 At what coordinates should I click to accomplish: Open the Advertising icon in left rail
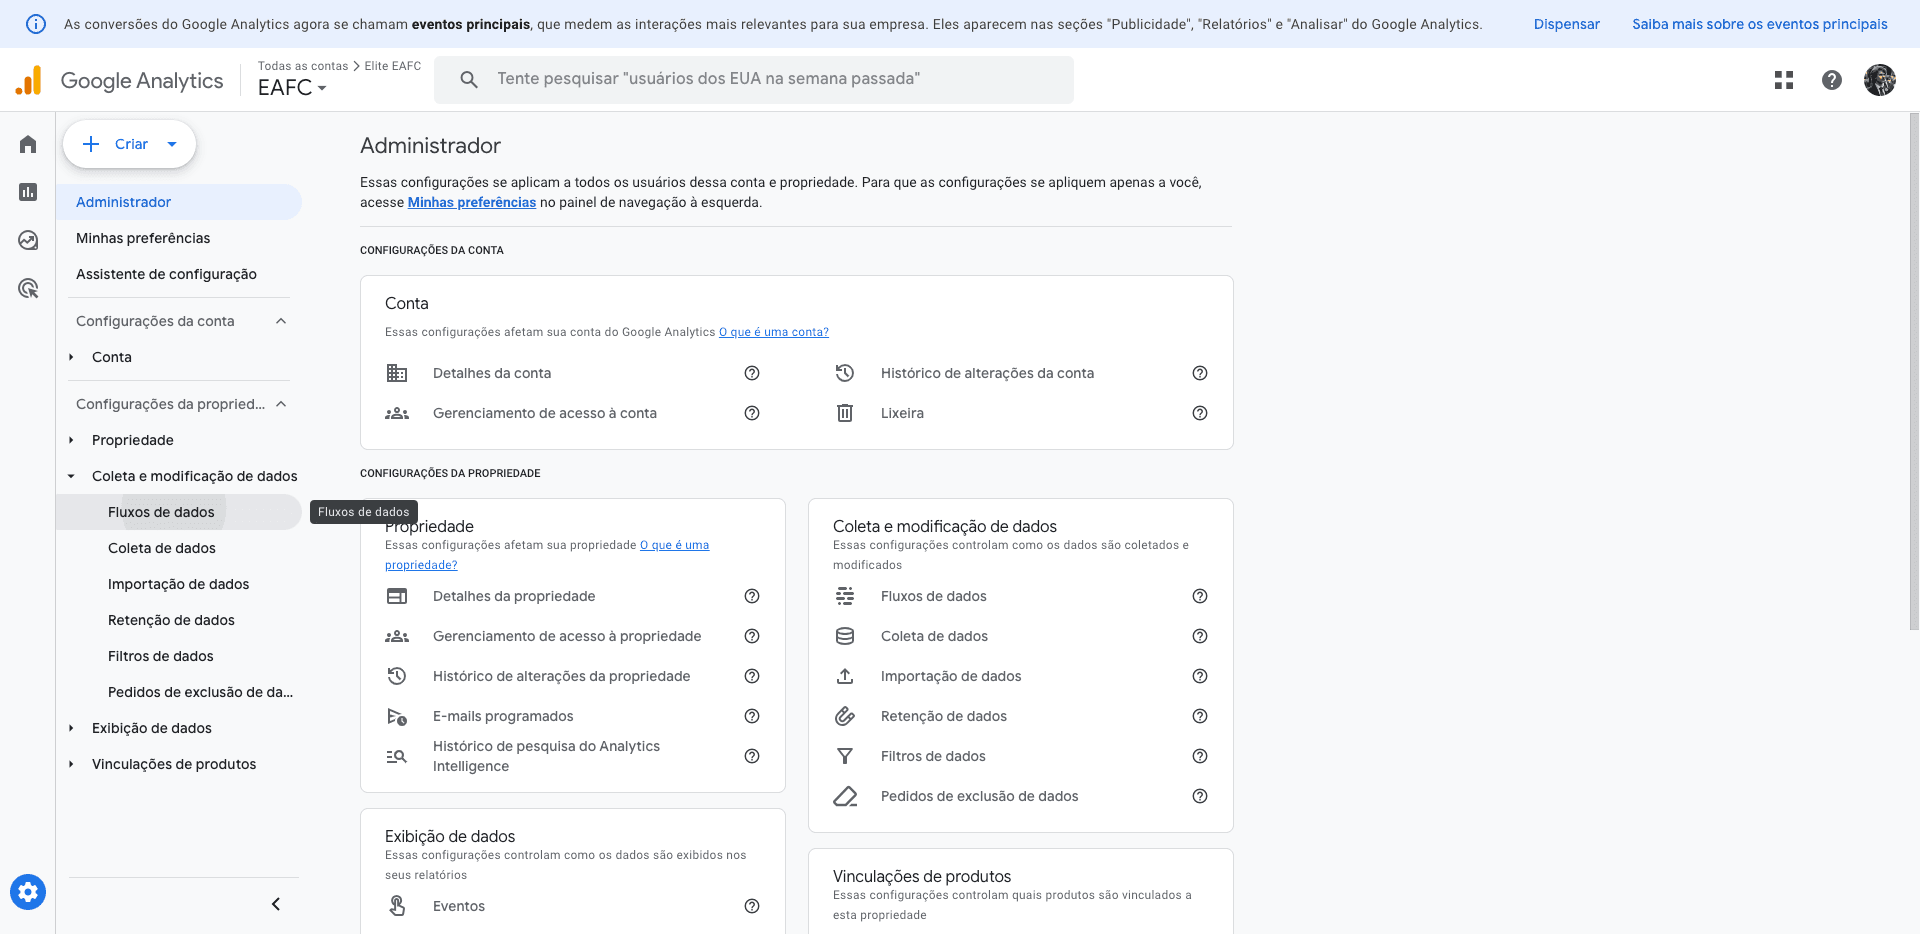coord(28,289)
